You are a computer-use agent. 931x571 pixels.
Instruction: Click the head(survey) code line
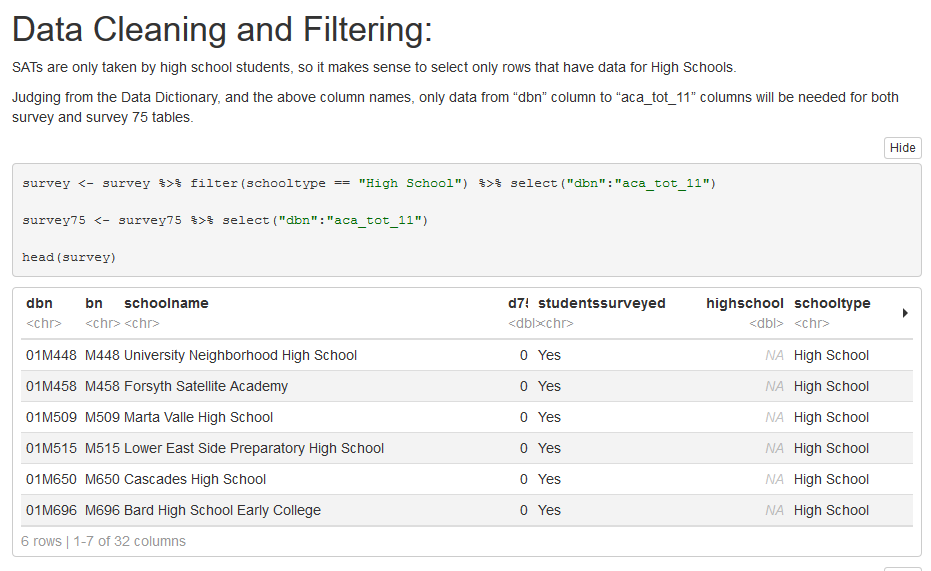[69, 257]
